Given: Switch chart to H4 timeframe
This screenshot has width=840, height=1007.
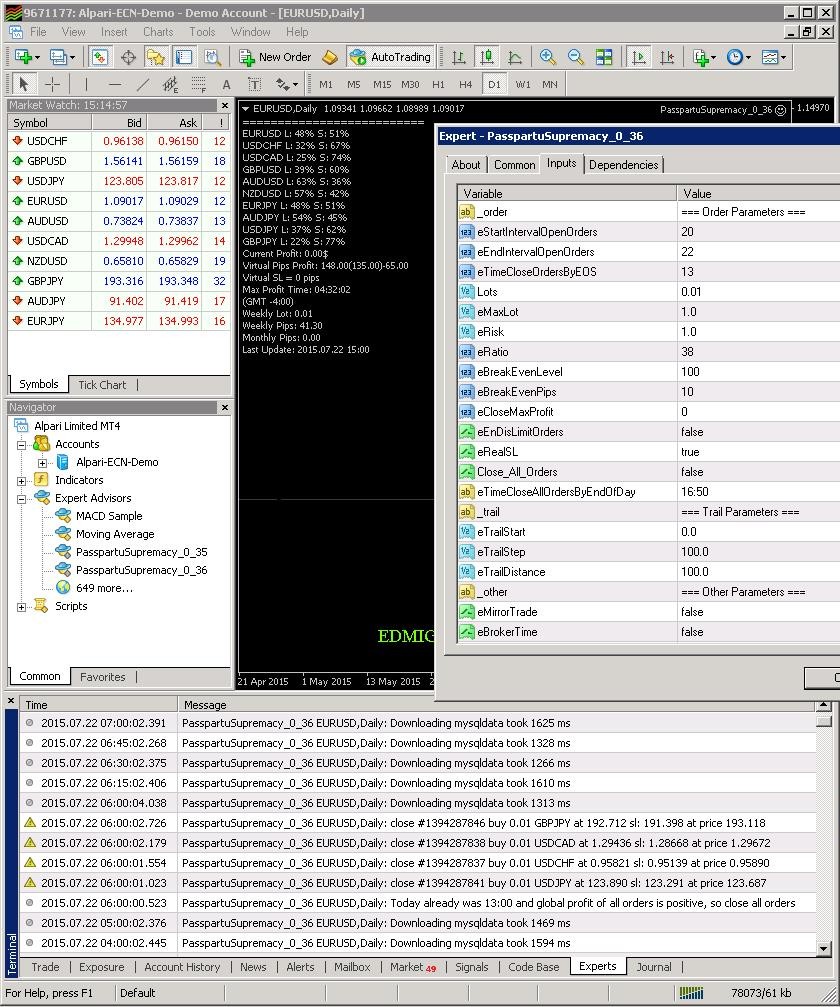Looking at the screenshot, I should [466, 84].
